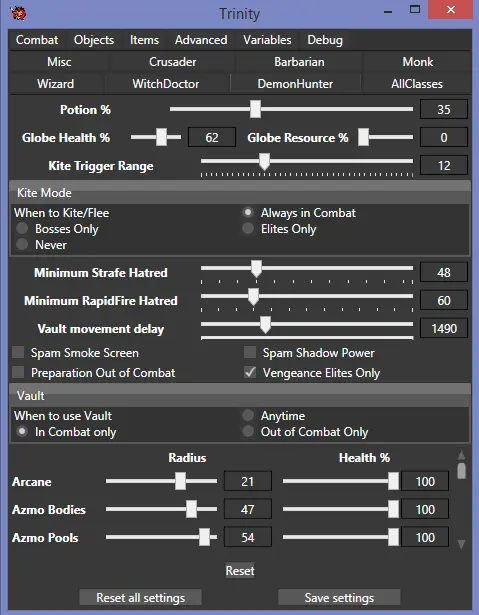479x615 pixels.
Task: Minimize the Trinity window
Action: click(388, 12)
